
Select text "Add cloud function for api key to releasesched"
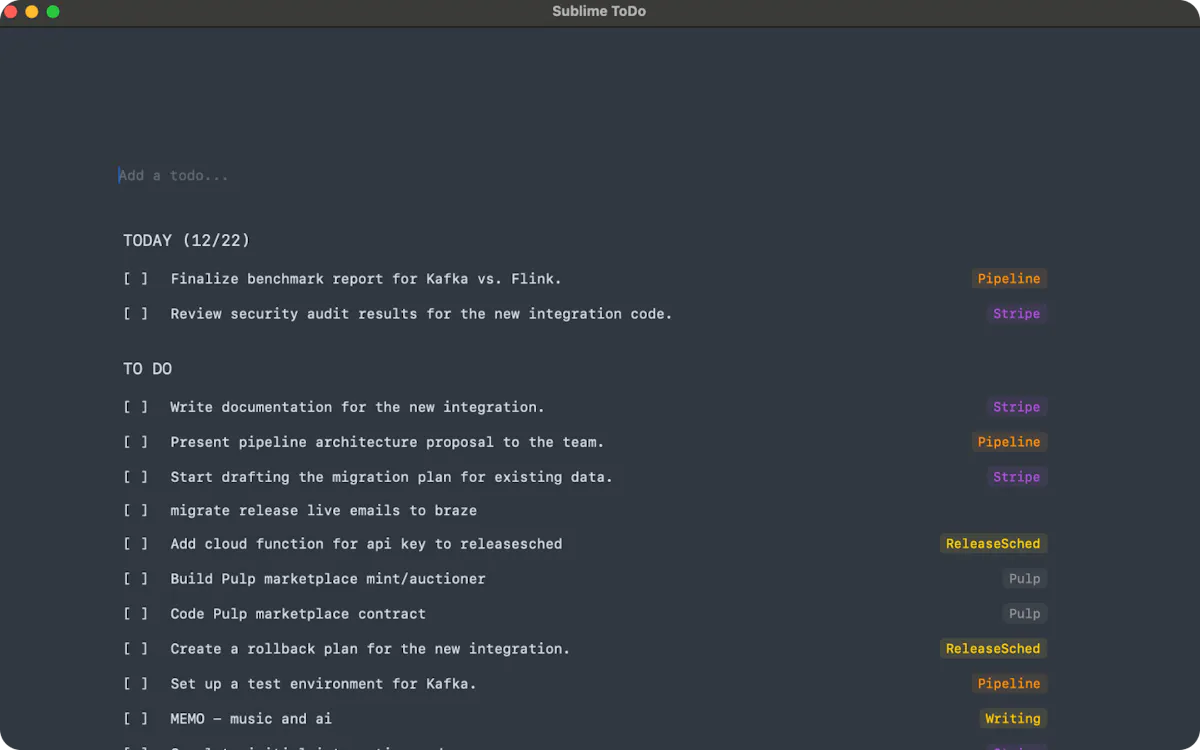click(366, 544)
